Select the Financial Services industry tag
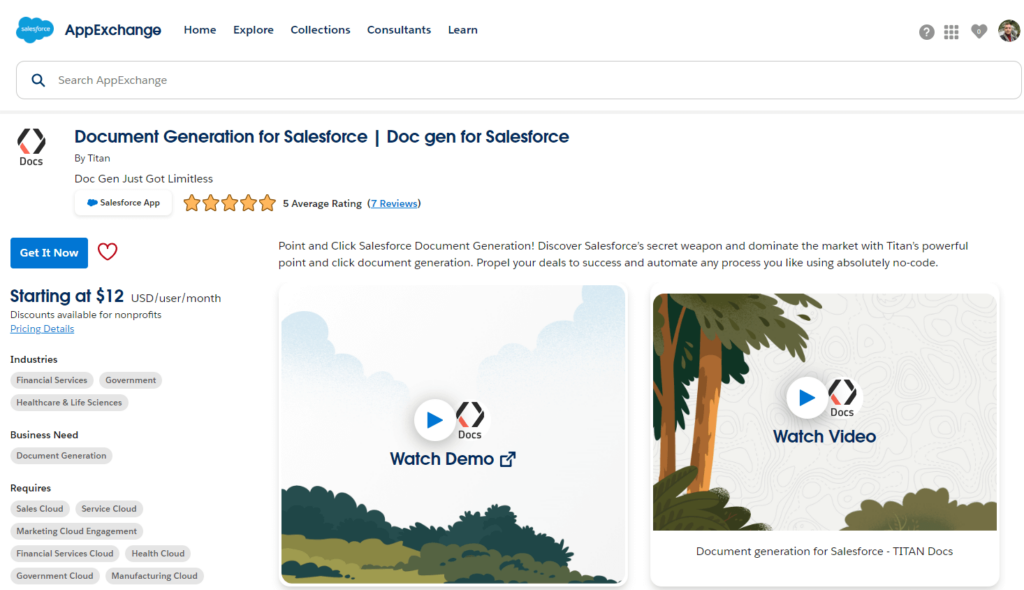 [52, 380]
